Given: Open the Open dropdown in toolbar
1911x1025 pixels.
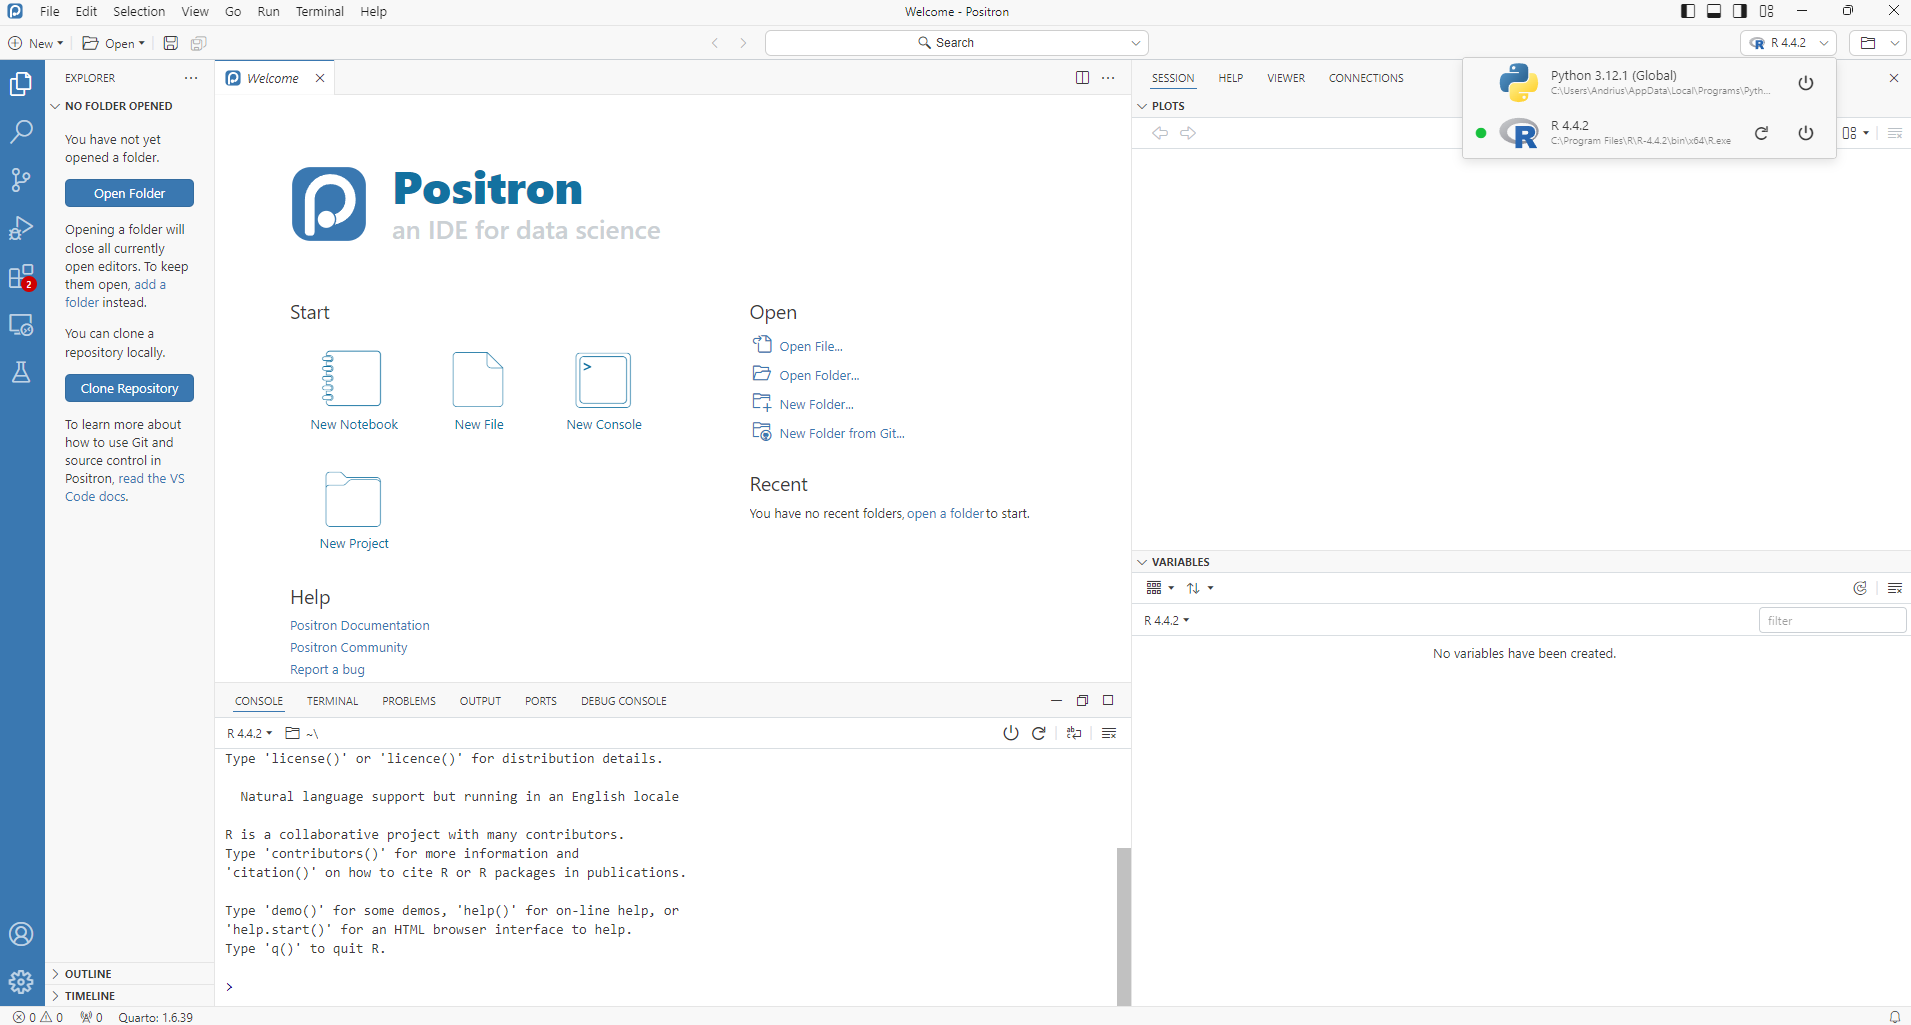Looking at the screenshot, I should pos(114,43).
